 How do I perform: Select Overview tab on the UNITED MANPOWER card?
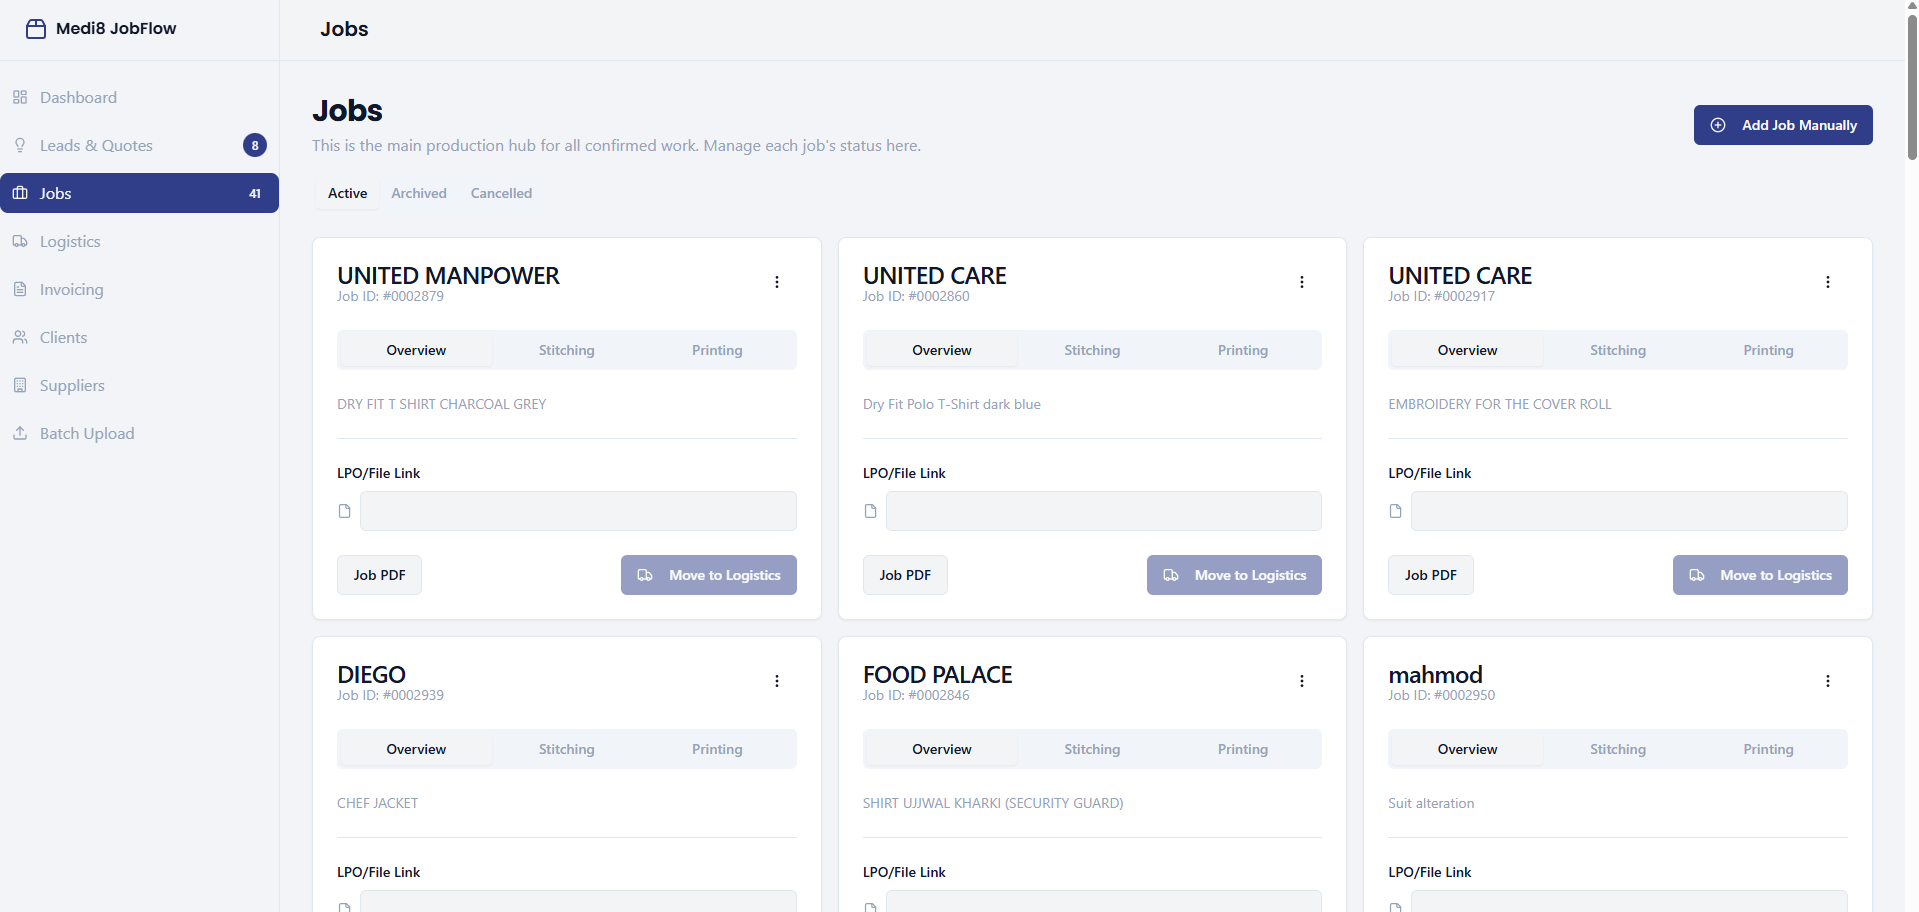tap(416, 350)
